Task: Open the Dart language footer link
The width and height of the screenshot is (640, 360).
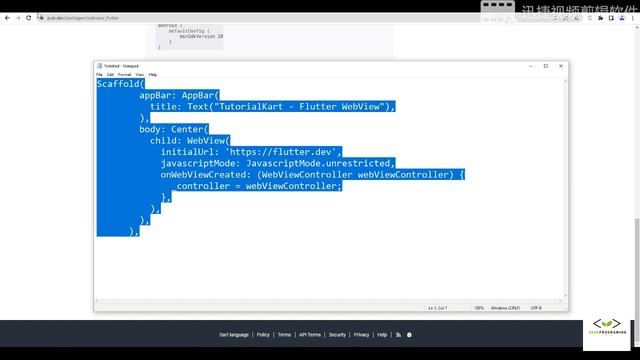Action: [234, 335]
